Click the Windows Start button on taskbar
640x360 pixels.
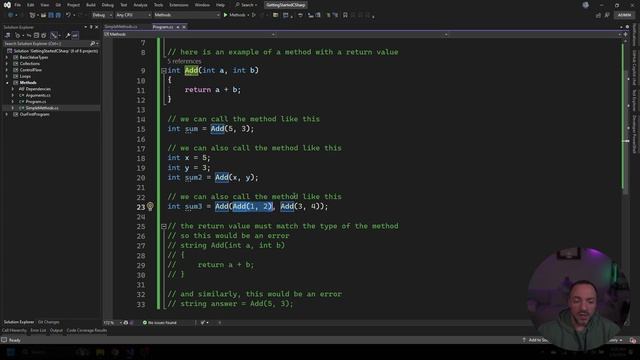[10, 352]
